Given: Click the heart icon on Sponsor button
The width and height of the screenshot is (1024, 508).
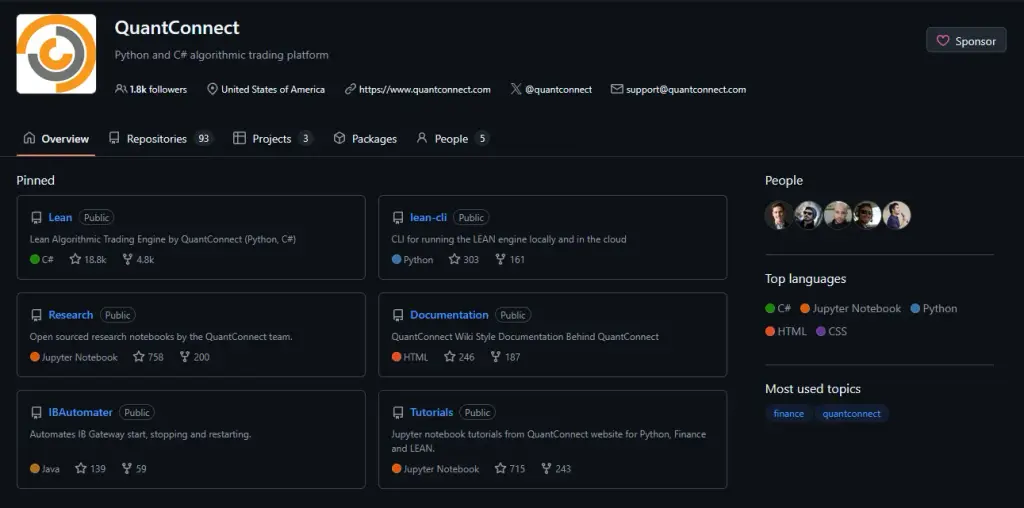Looking at the screenshot, I should (x=942, y=40).
